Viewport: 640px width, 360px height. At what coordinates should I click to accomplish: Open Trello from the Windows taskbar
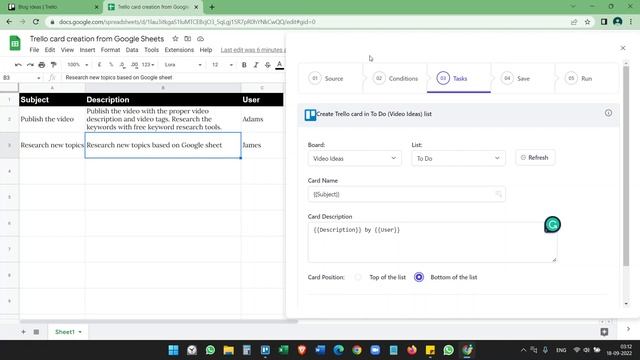coord(265,350)
